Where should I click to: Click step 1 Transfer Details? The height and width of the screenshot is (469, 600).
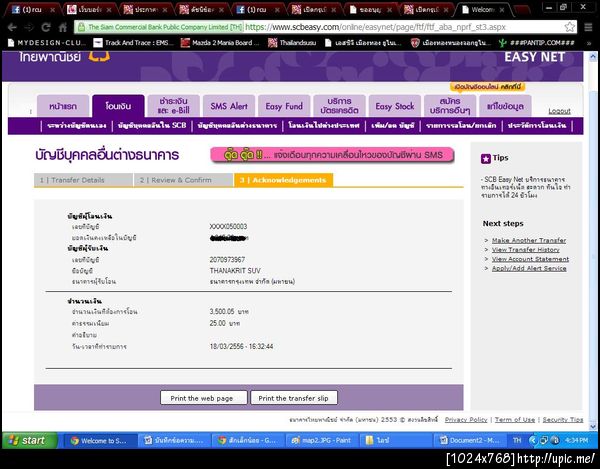click(x=83, y=180)
